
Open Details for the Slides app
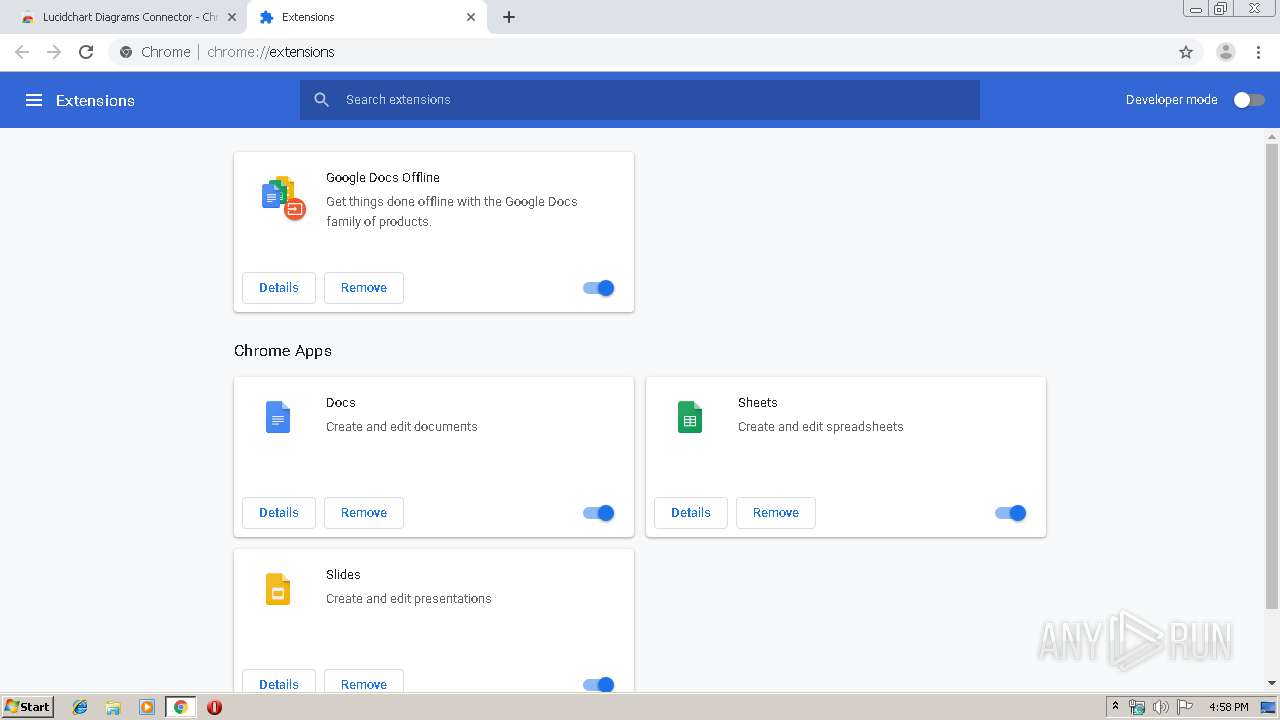[279, 683]
